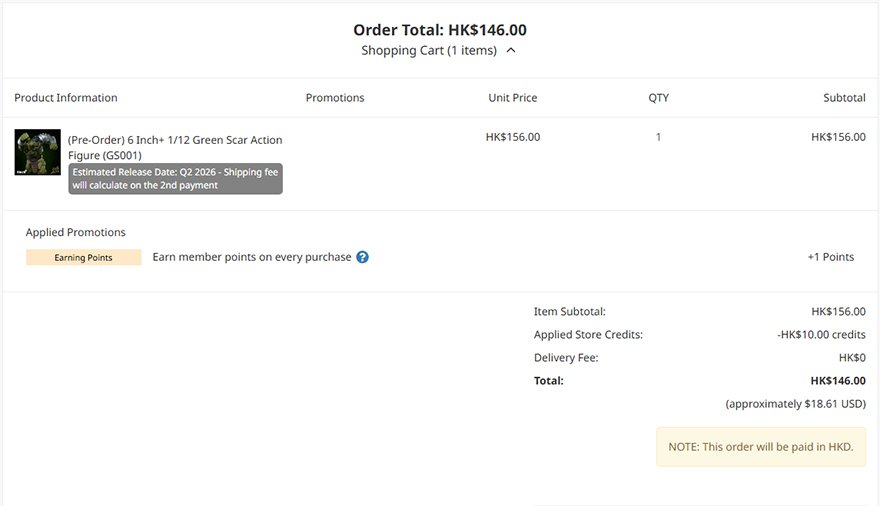
Task: Select the Unit Price column header
Action: 513,98
